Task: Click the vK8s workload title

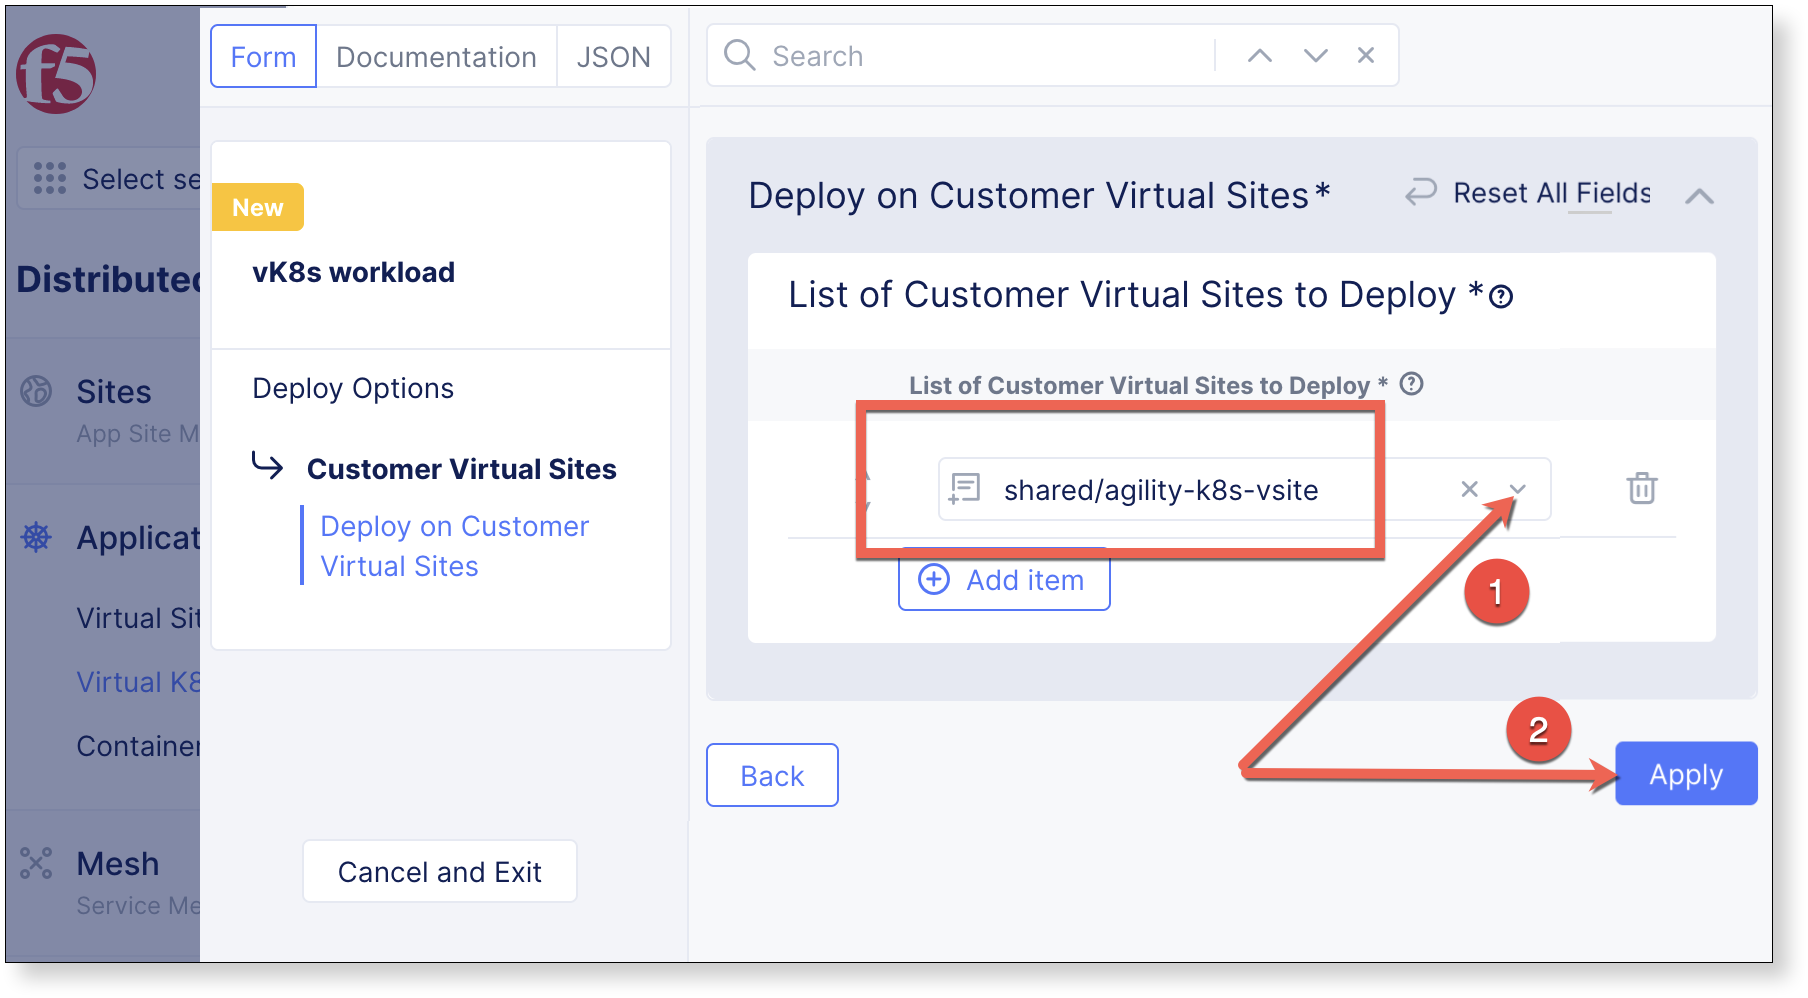Action: coord(353,272)
